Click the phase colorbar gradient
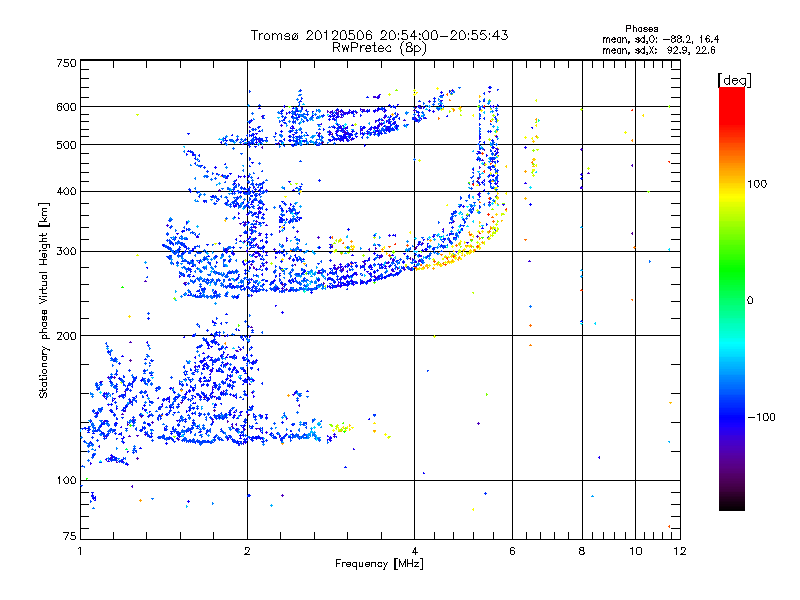Image resolution: width=800 pixels, height=600 pixels. pyautogui.click(x=732, y=299)
